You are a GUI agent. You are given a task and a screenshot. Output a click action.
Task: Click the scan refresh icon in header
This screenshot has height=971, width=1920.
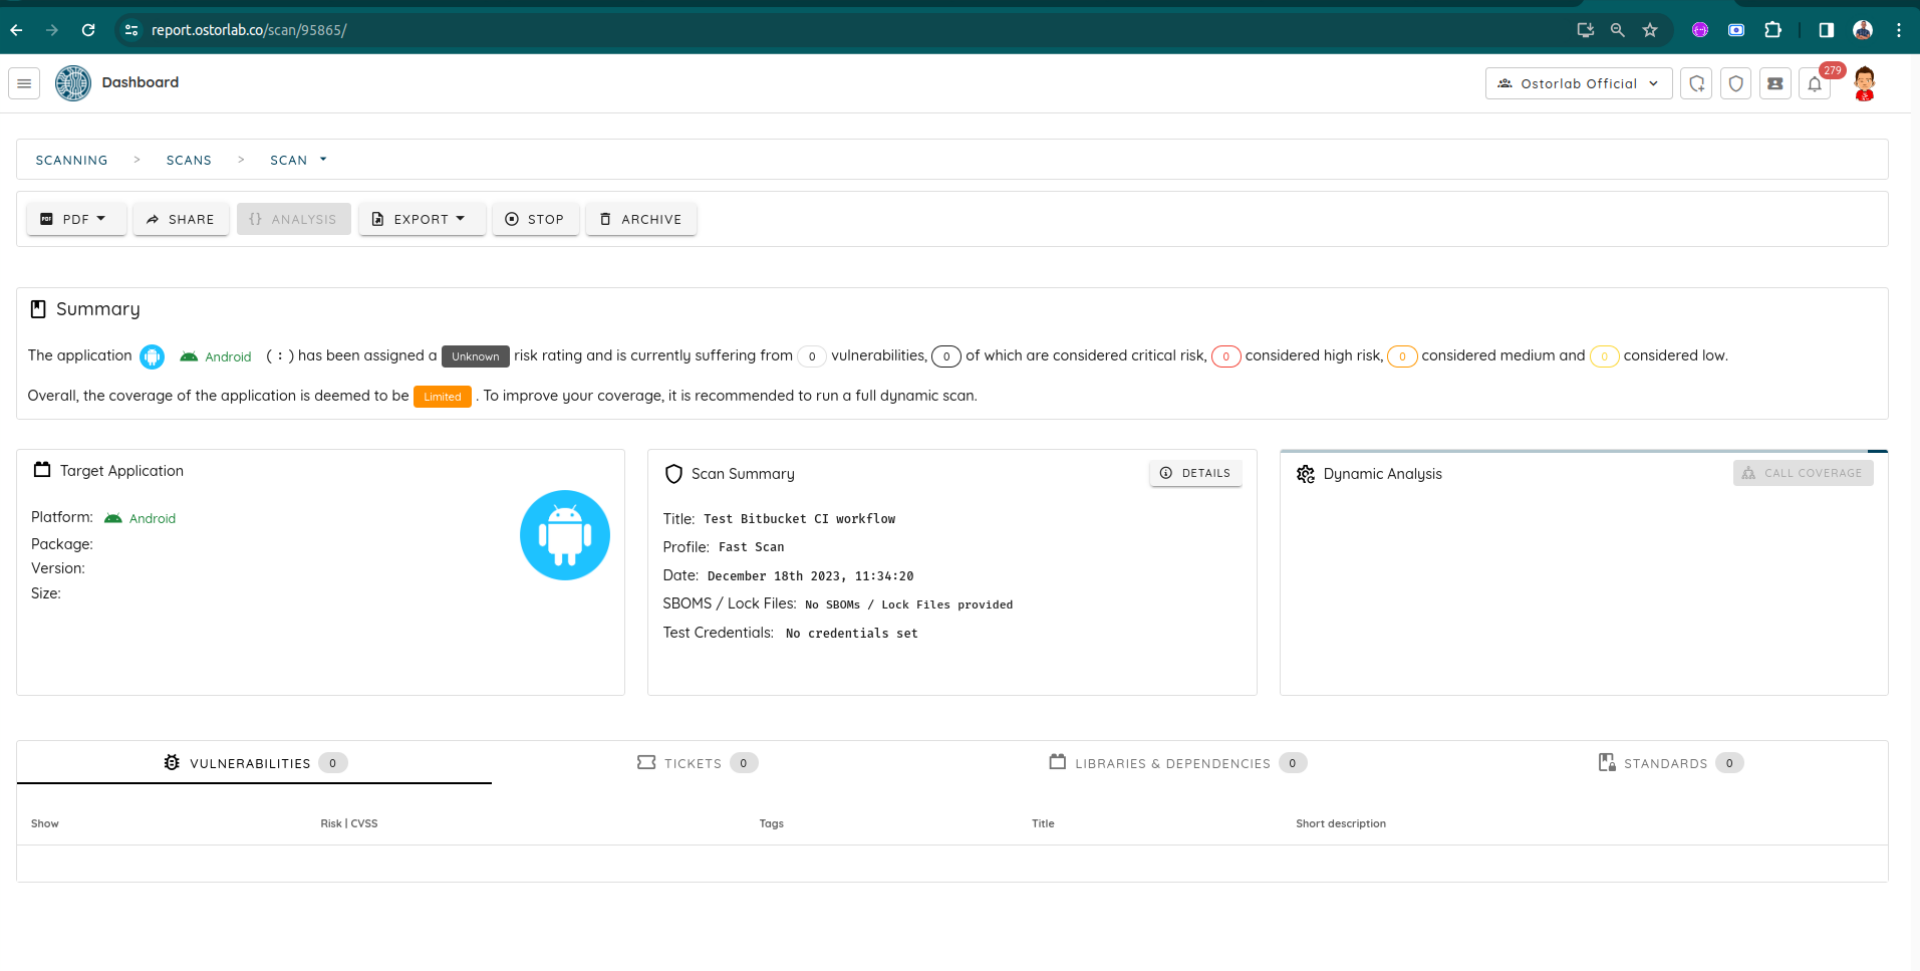[1697, 84]
